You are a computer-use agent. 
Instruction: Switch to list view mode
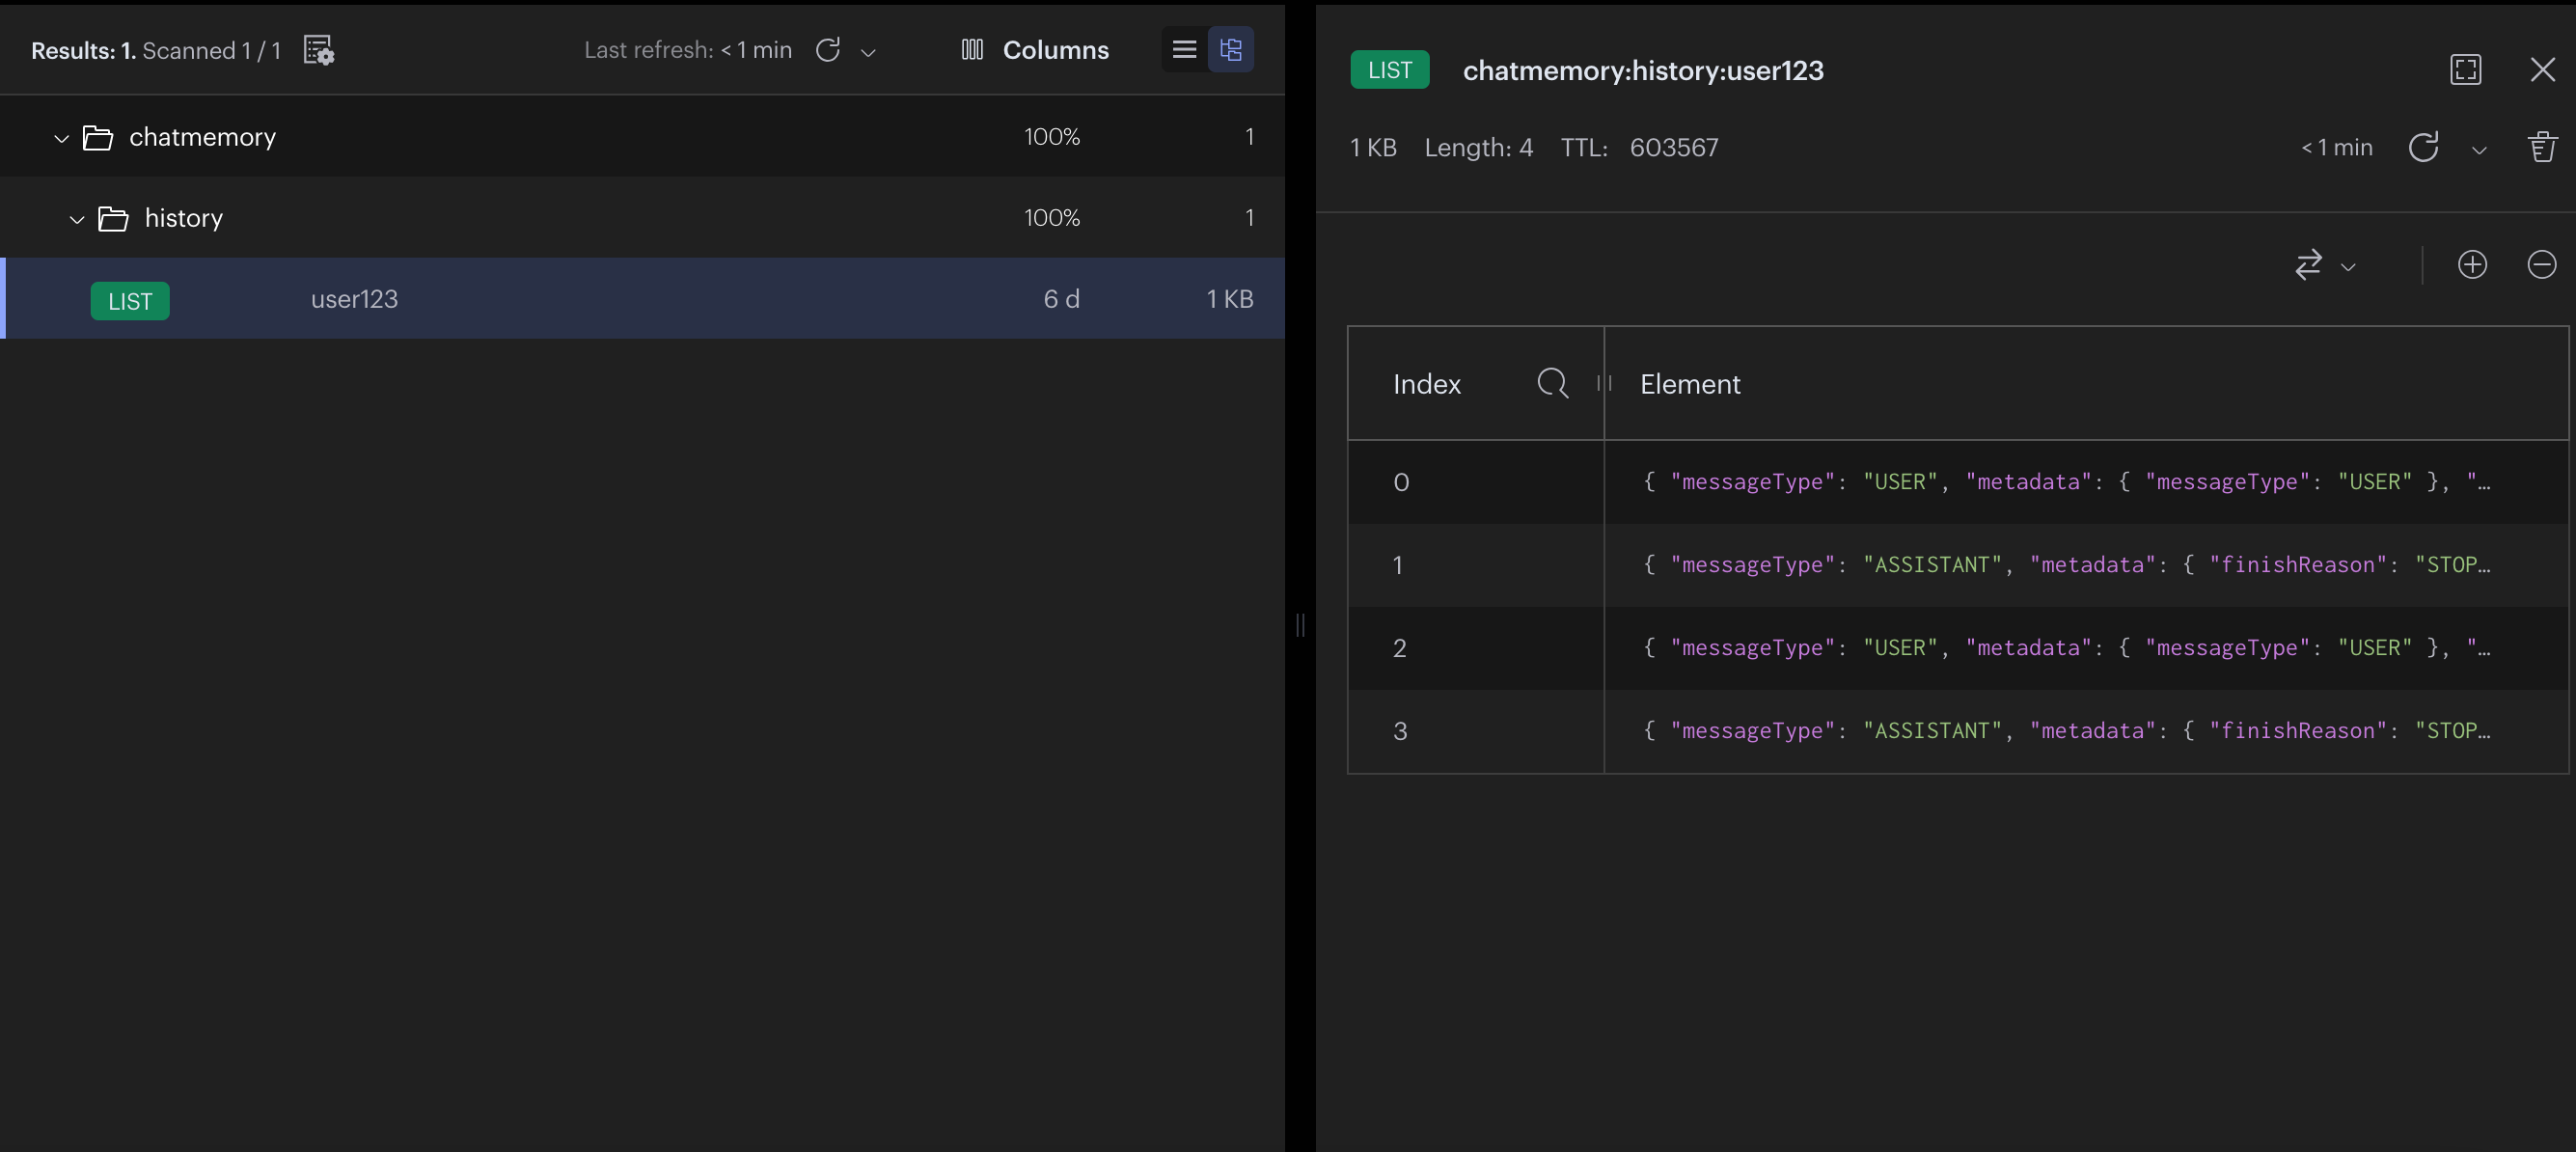point(1184,50)
